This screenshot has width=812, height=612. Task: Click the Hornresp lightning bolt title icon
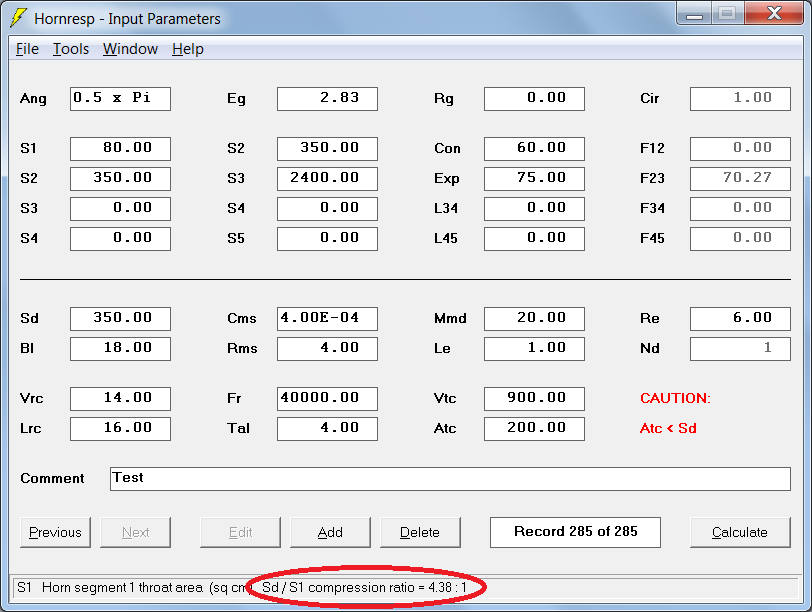coord(18,18)
